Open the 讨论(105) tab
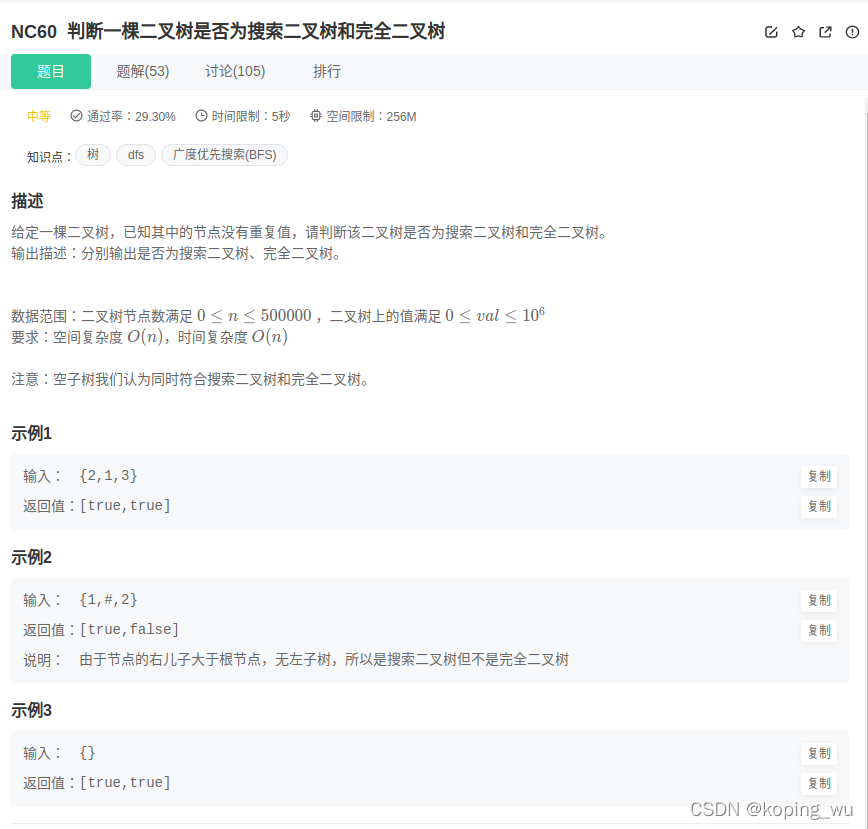Image resolution: width=868 pixels, height=829 pixels. tap(235, 71)
